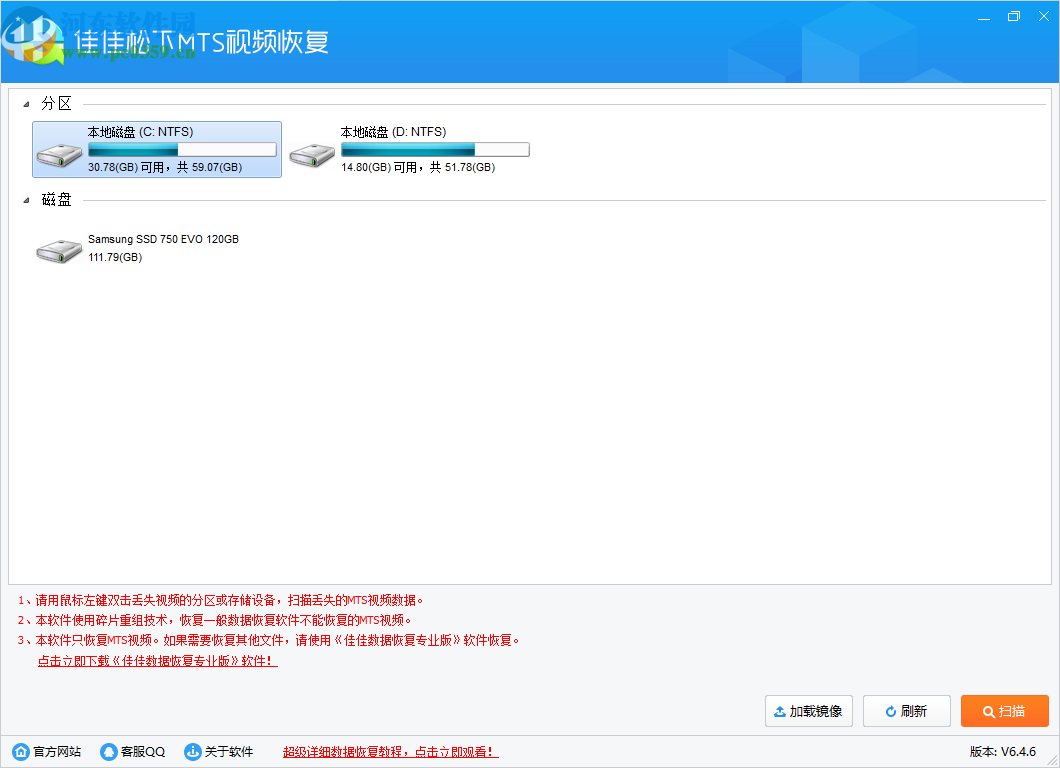1060x768 pixels.
Task: Select the C: NTFS partition entry
Action: (156, 149)
